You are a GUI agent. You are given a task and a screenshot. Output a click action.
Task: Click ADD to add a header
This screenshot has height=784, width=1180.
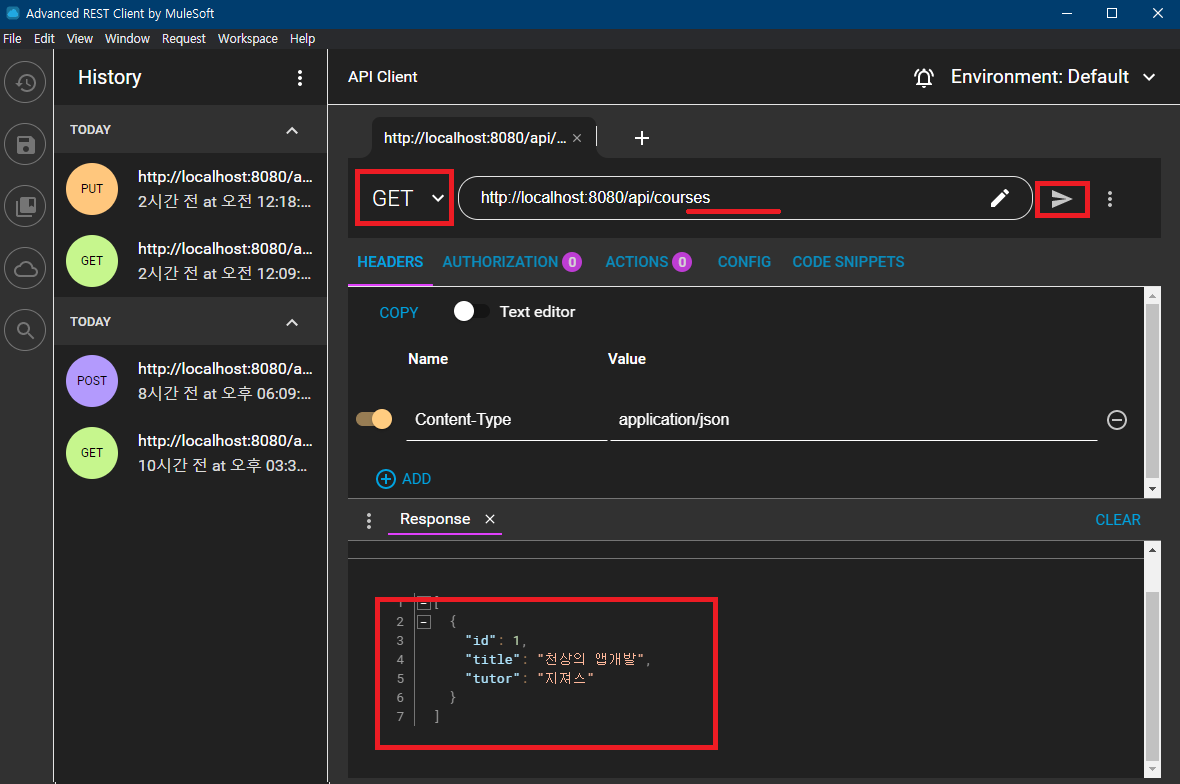pos(403,479)
